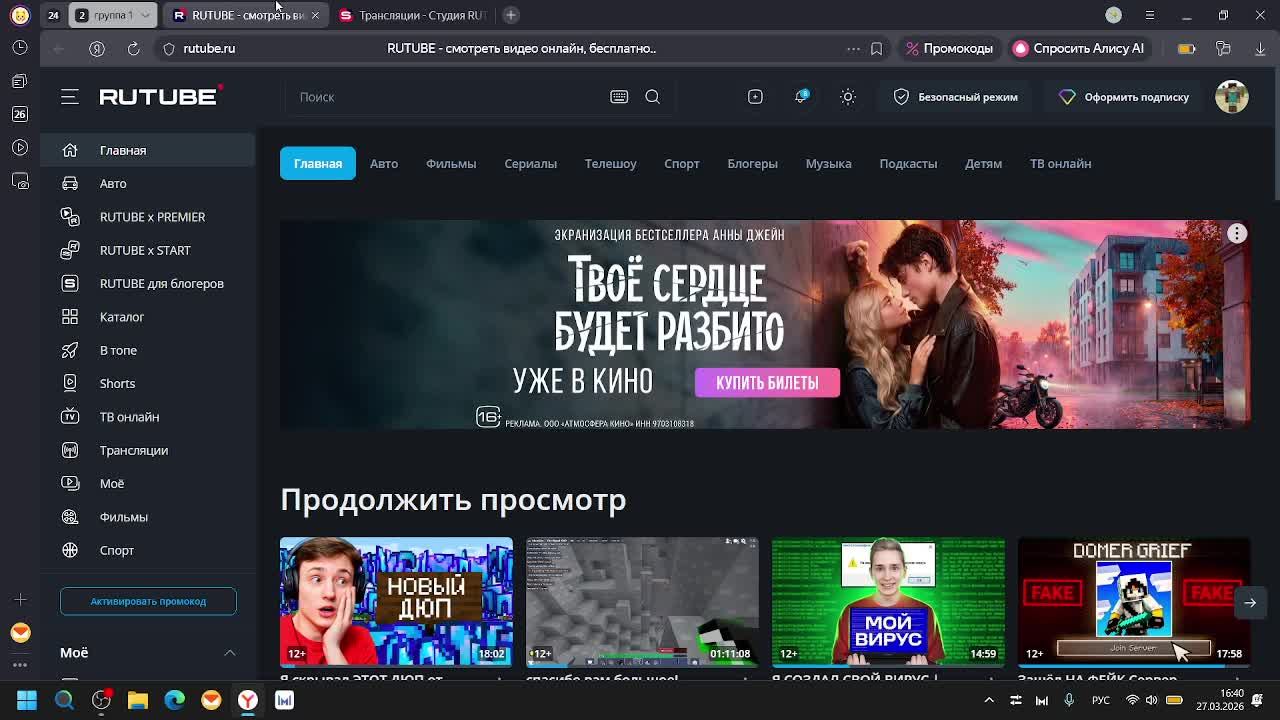
Task: Select the Блогеры category tab
Action: (752, 163)
